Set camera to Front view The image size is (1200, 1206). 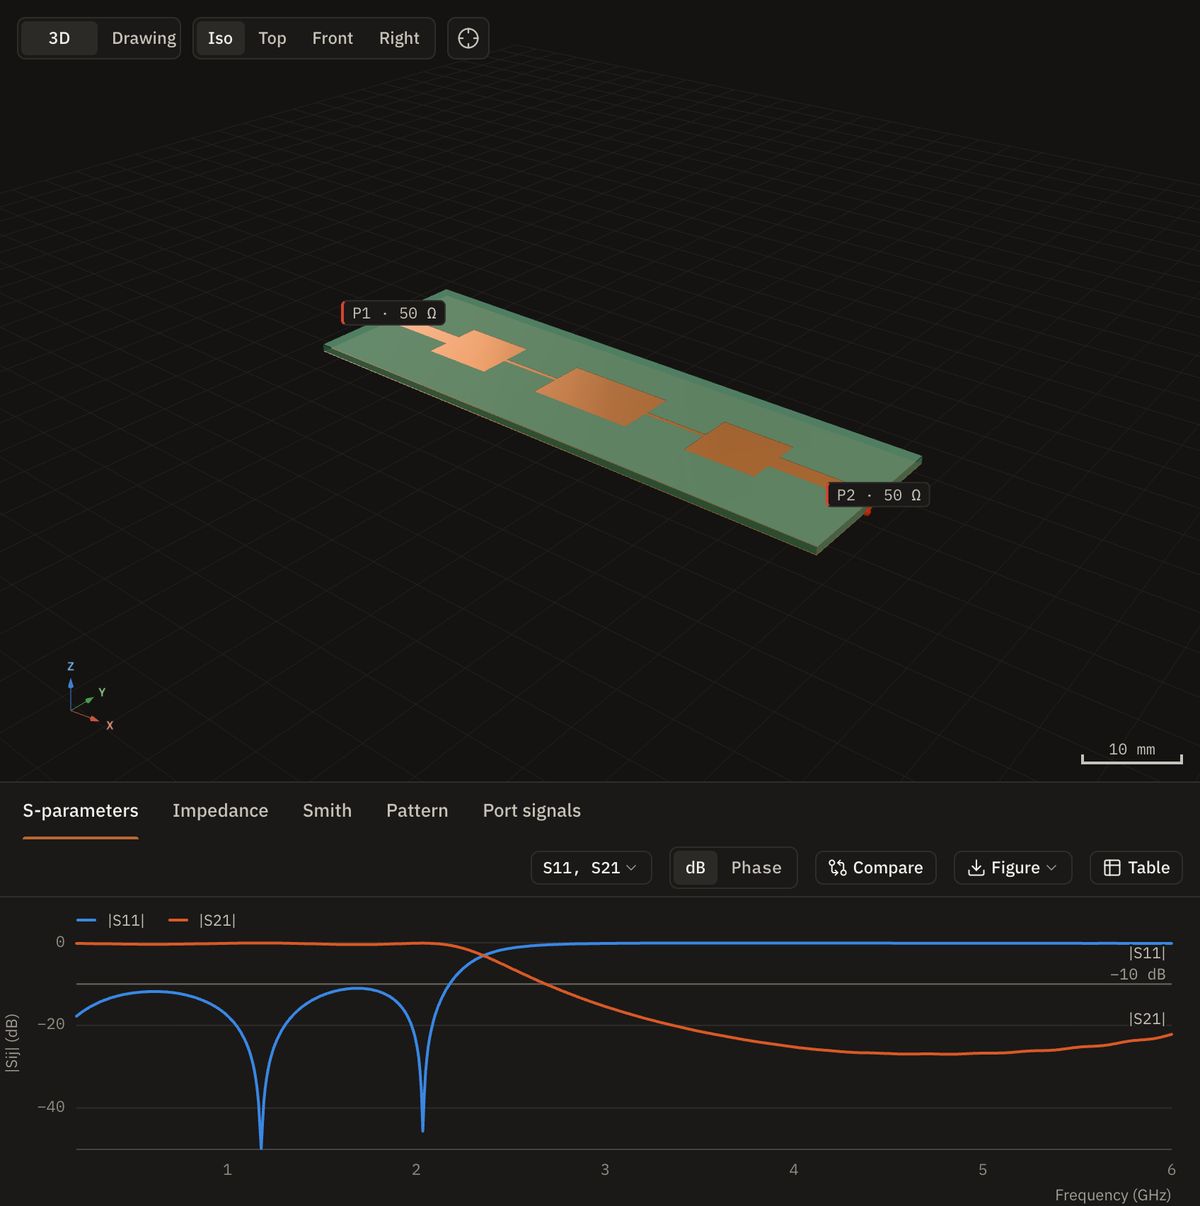tap(332, 38)
